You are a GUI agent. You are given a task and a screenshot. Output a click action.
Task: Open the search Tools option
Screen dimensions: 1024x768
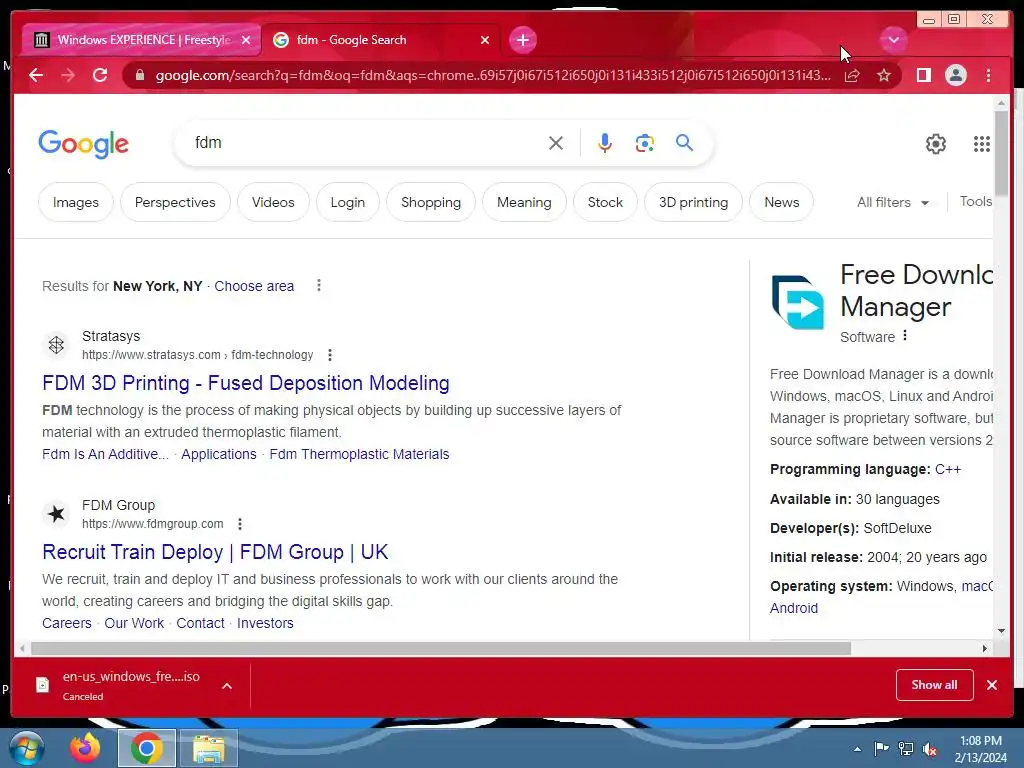(976, 202)
